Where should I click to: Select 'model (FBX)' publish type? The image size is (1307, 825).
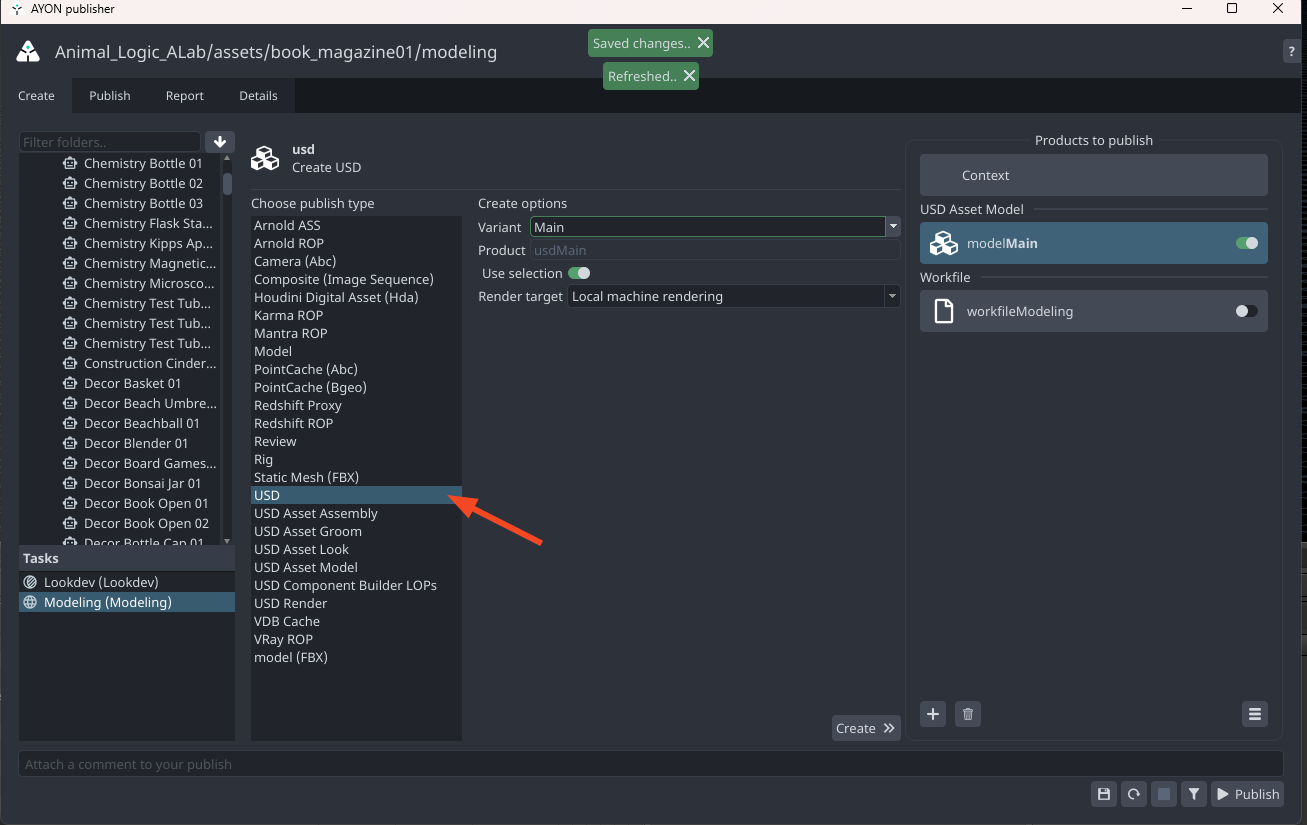[356, 657]
